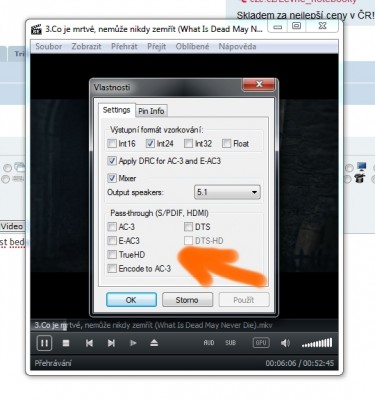Screen dimensions: 375x400
Task: Cancel the dialog with Storno button
Action: pos(187,300)
